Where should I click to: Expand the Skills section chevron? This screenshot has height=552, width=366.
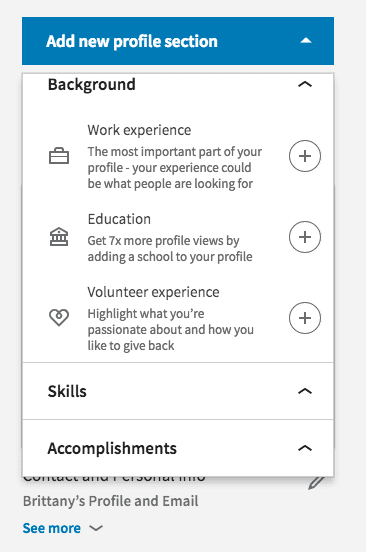[x=305, y=391]
